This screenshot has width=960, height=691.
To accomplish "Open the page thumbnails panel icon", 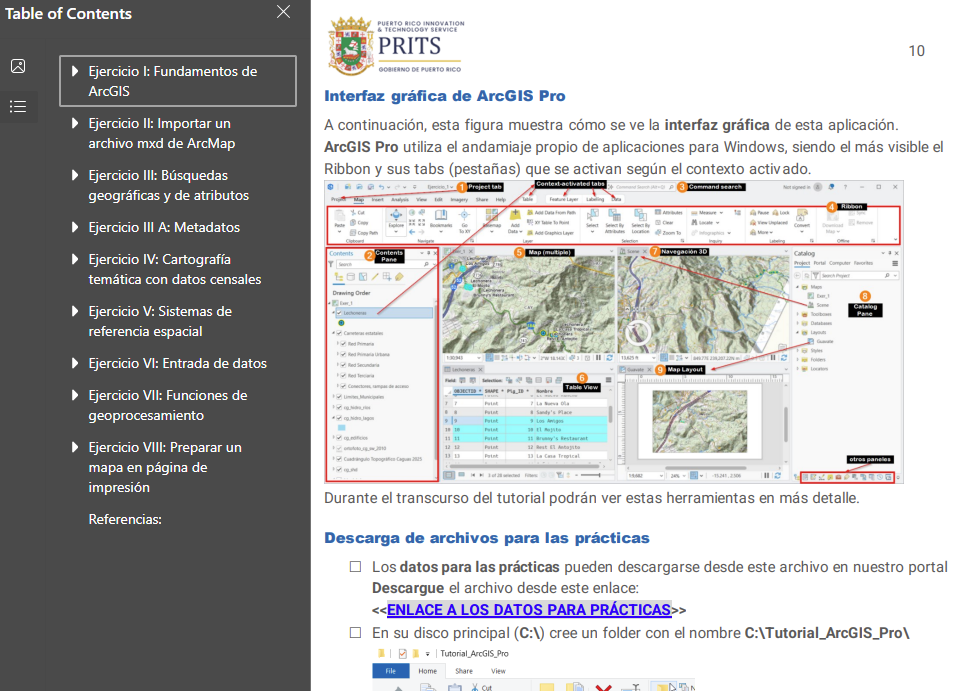I will (x=17, y=66).
